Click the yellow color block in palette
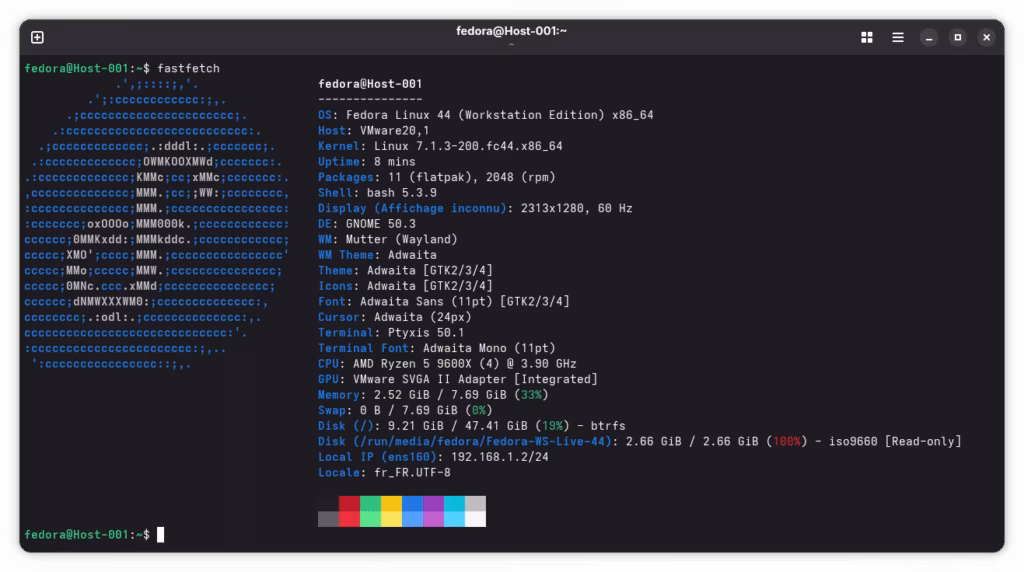This screenshot has height=572, width=1024. [x=391, y=503]
